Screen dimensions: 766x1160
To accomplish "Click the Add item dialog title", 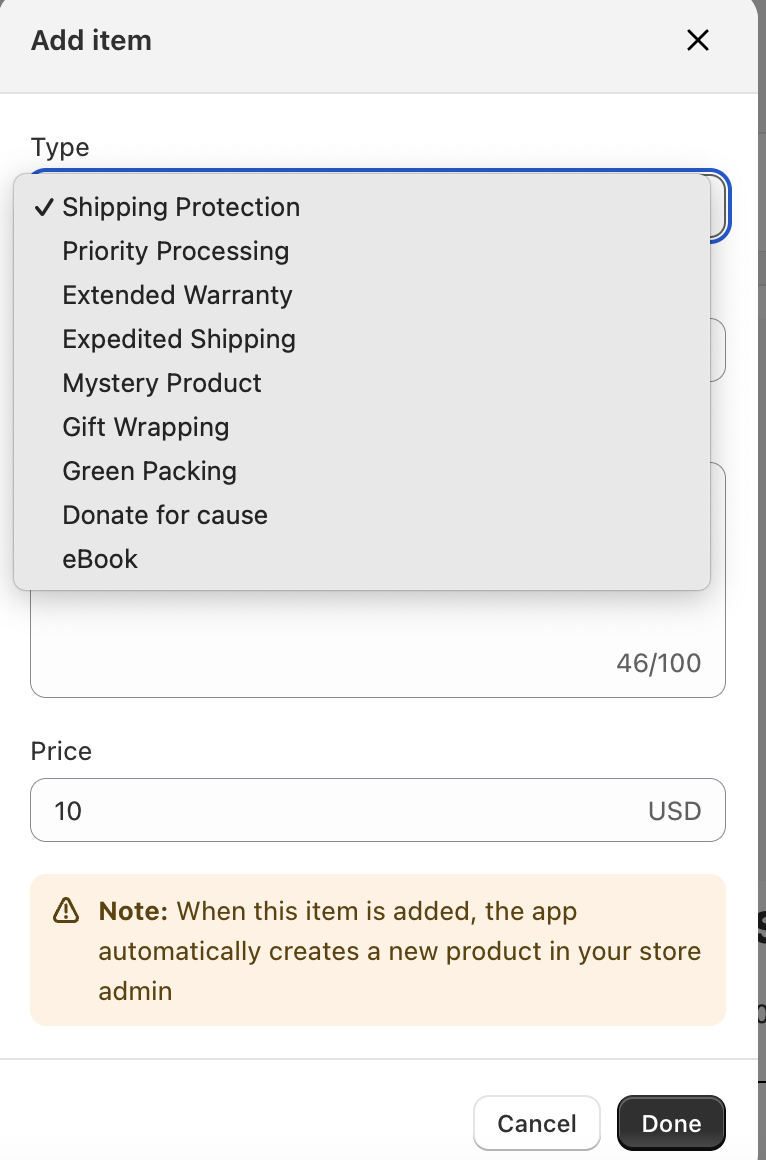I will pyautogui.click(x=91, y=41).
